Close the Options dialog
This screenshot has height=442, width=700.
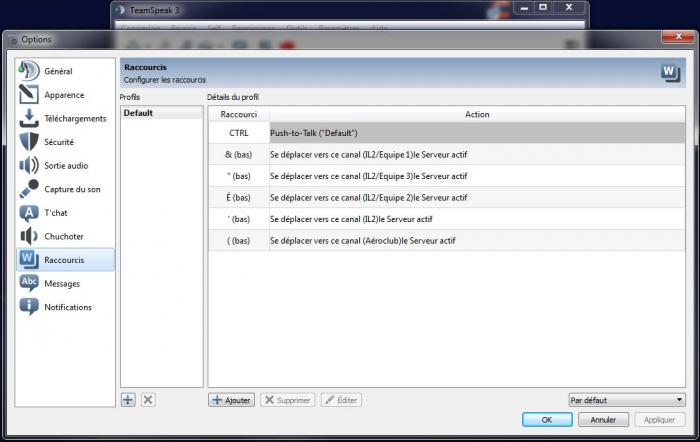click(x=679, y=36)
